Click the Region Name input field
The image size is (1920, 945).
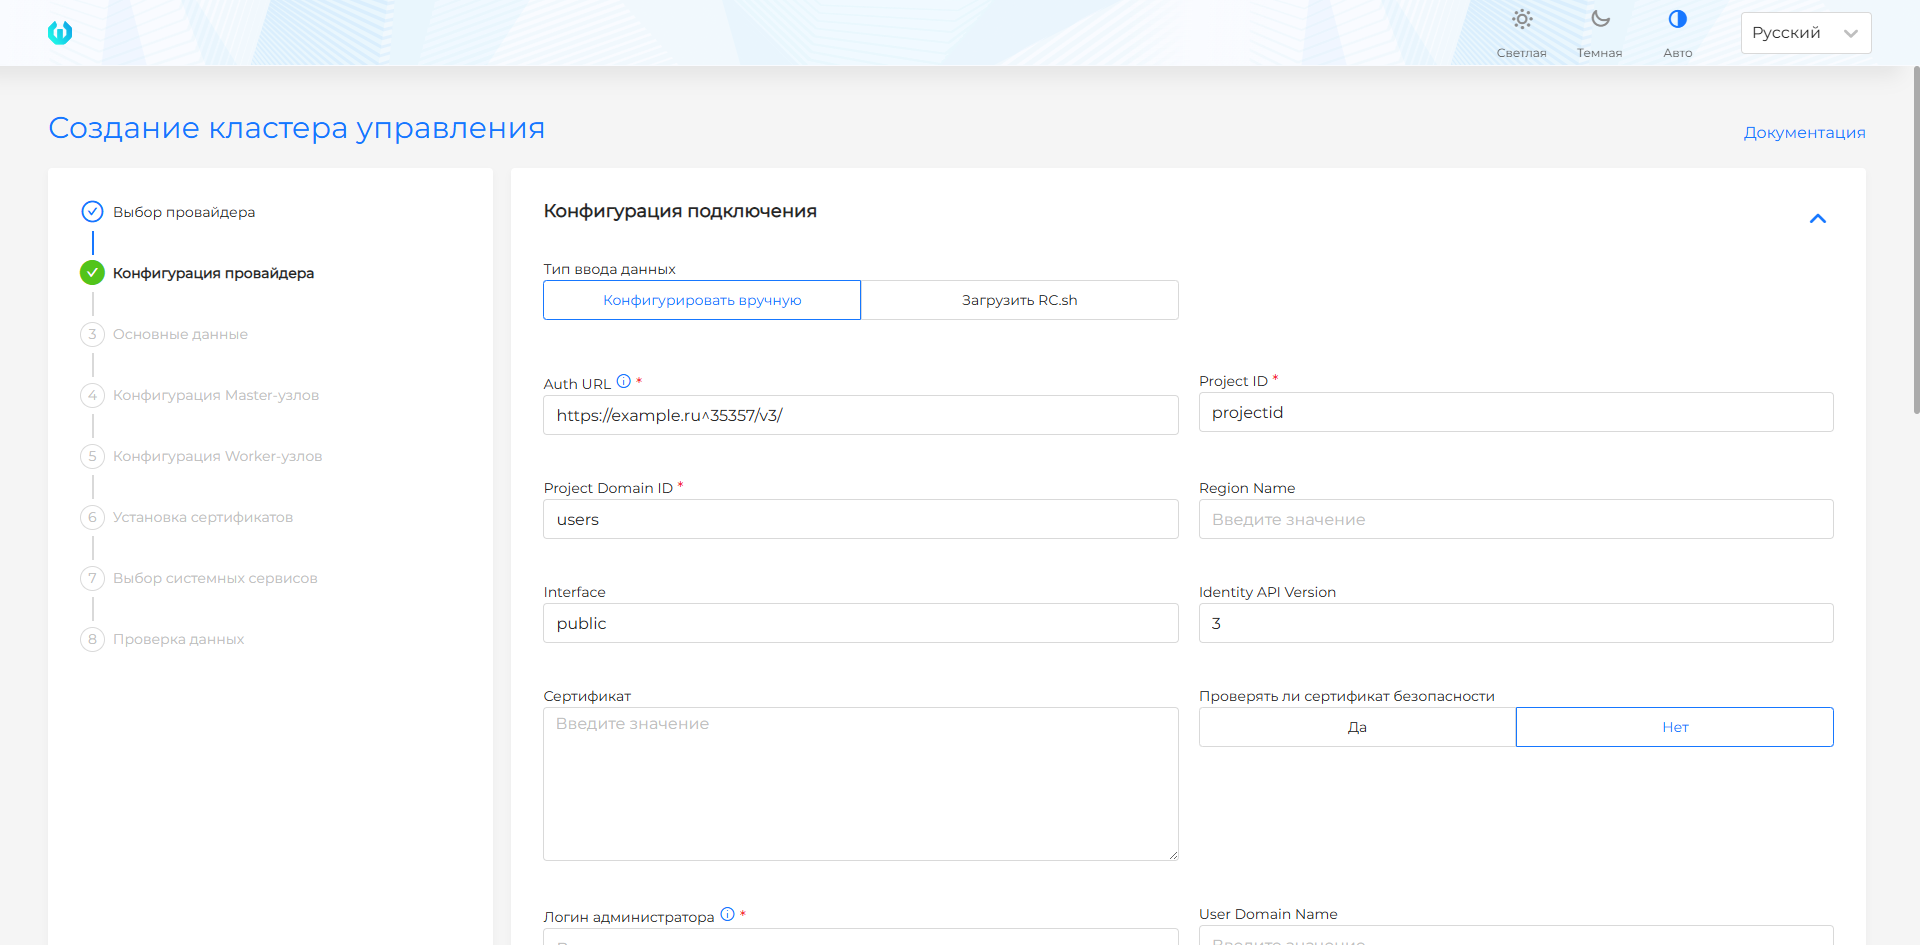1515,519
